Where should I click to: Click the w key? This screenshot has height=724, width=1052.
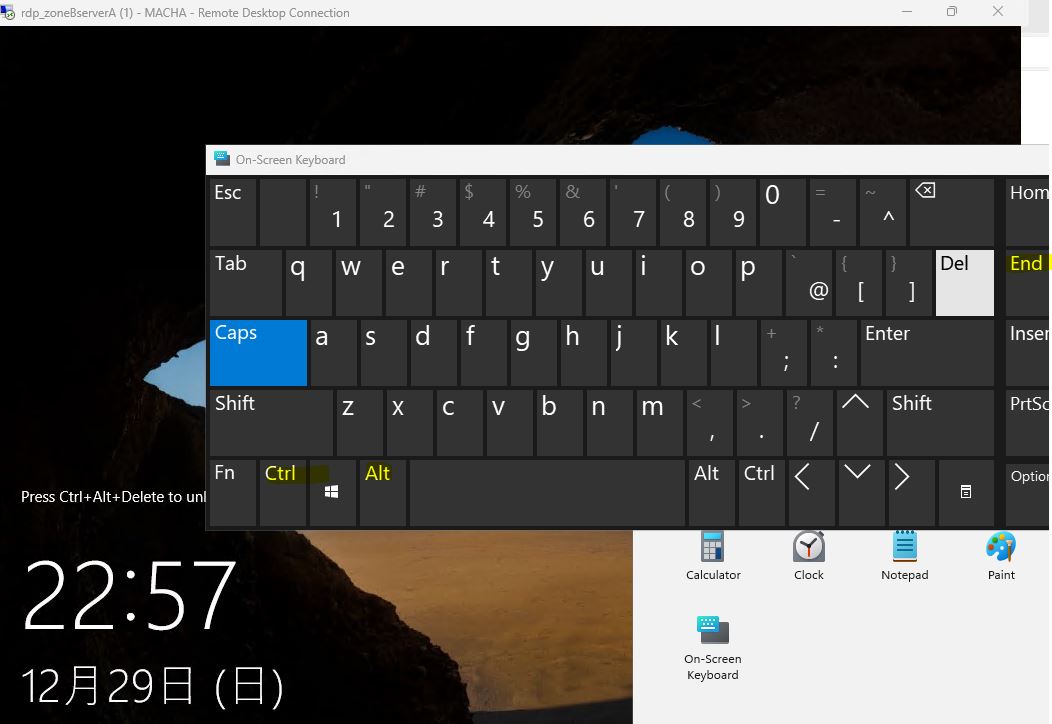coord(359,282)
